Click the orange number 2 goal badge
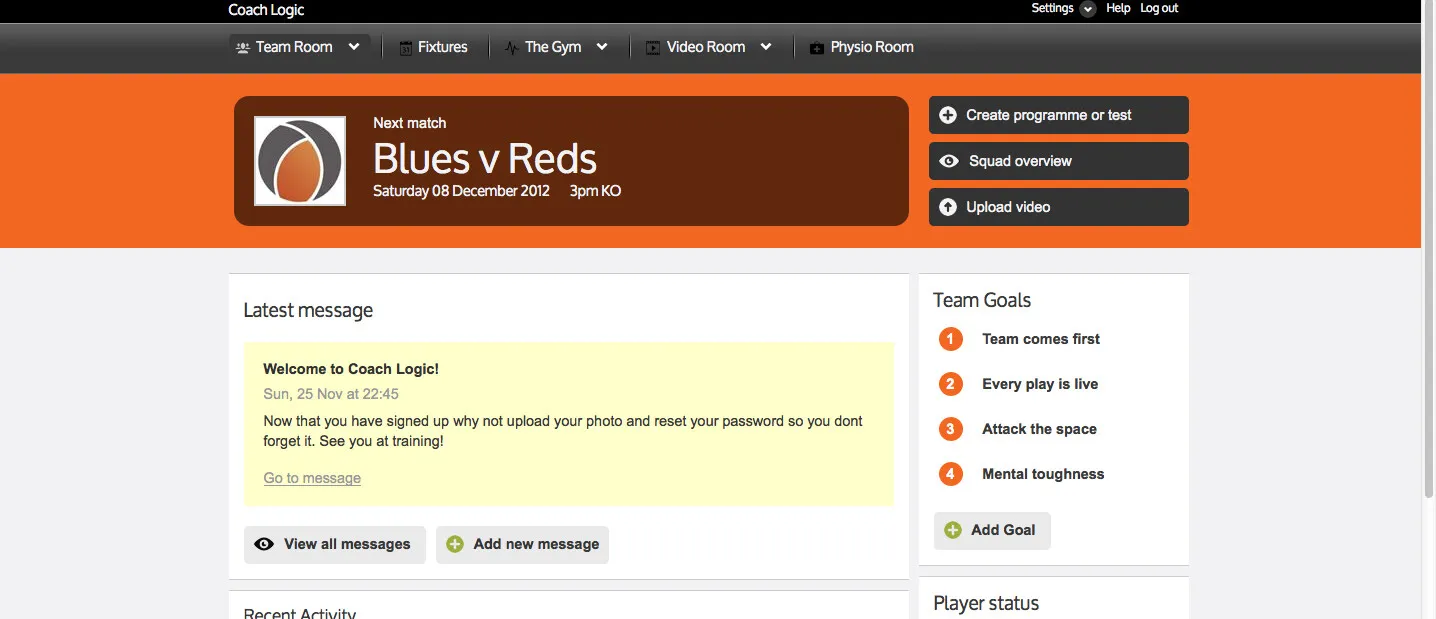 951,384
